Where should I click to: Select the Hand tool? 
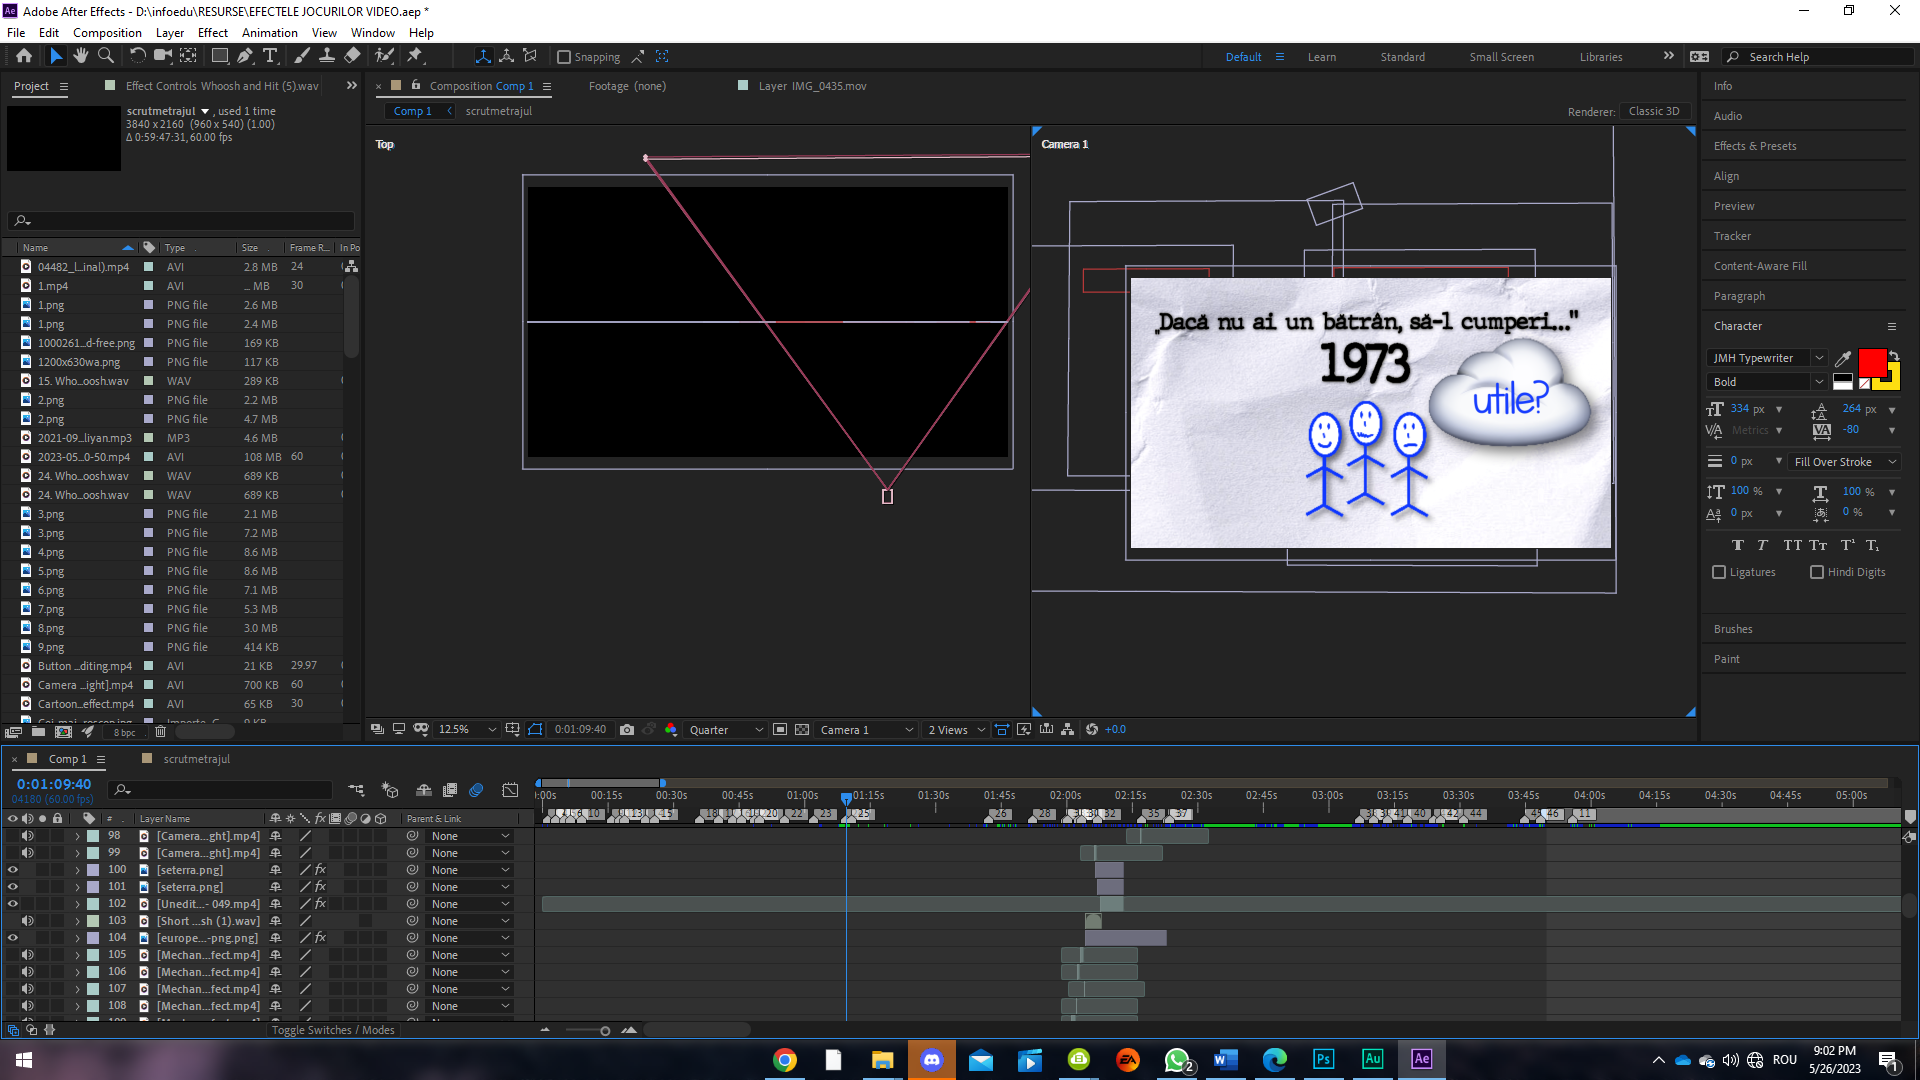coord(81,56)
